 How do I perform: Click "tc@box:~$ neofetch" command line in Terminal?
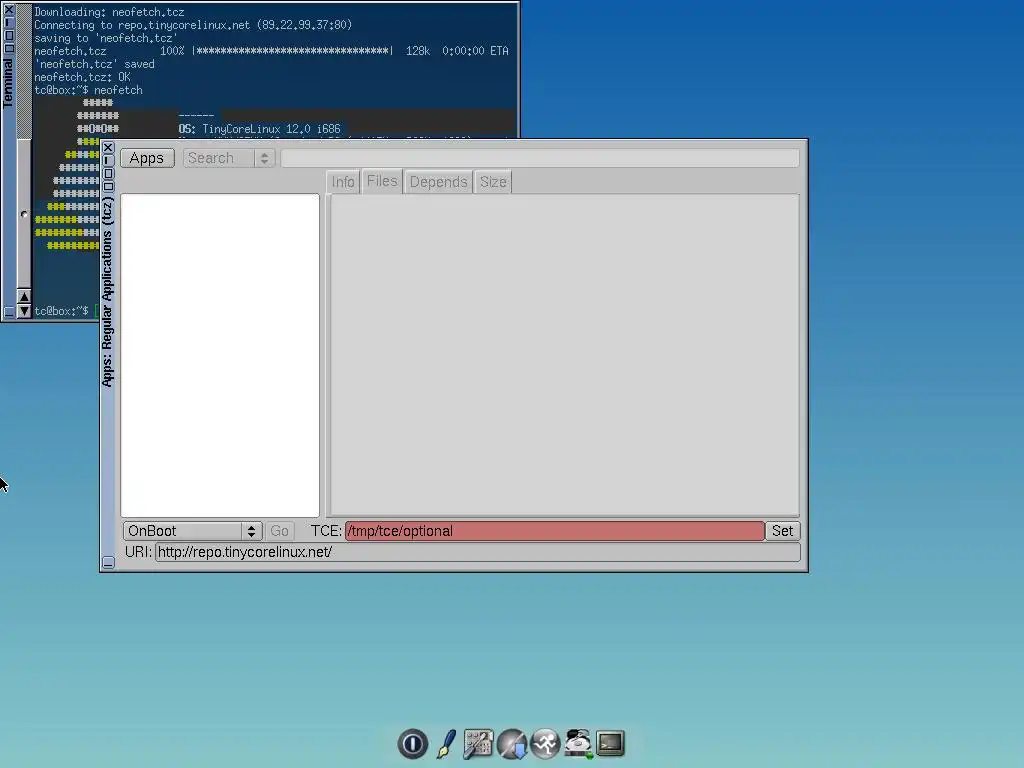click(88, 90)
